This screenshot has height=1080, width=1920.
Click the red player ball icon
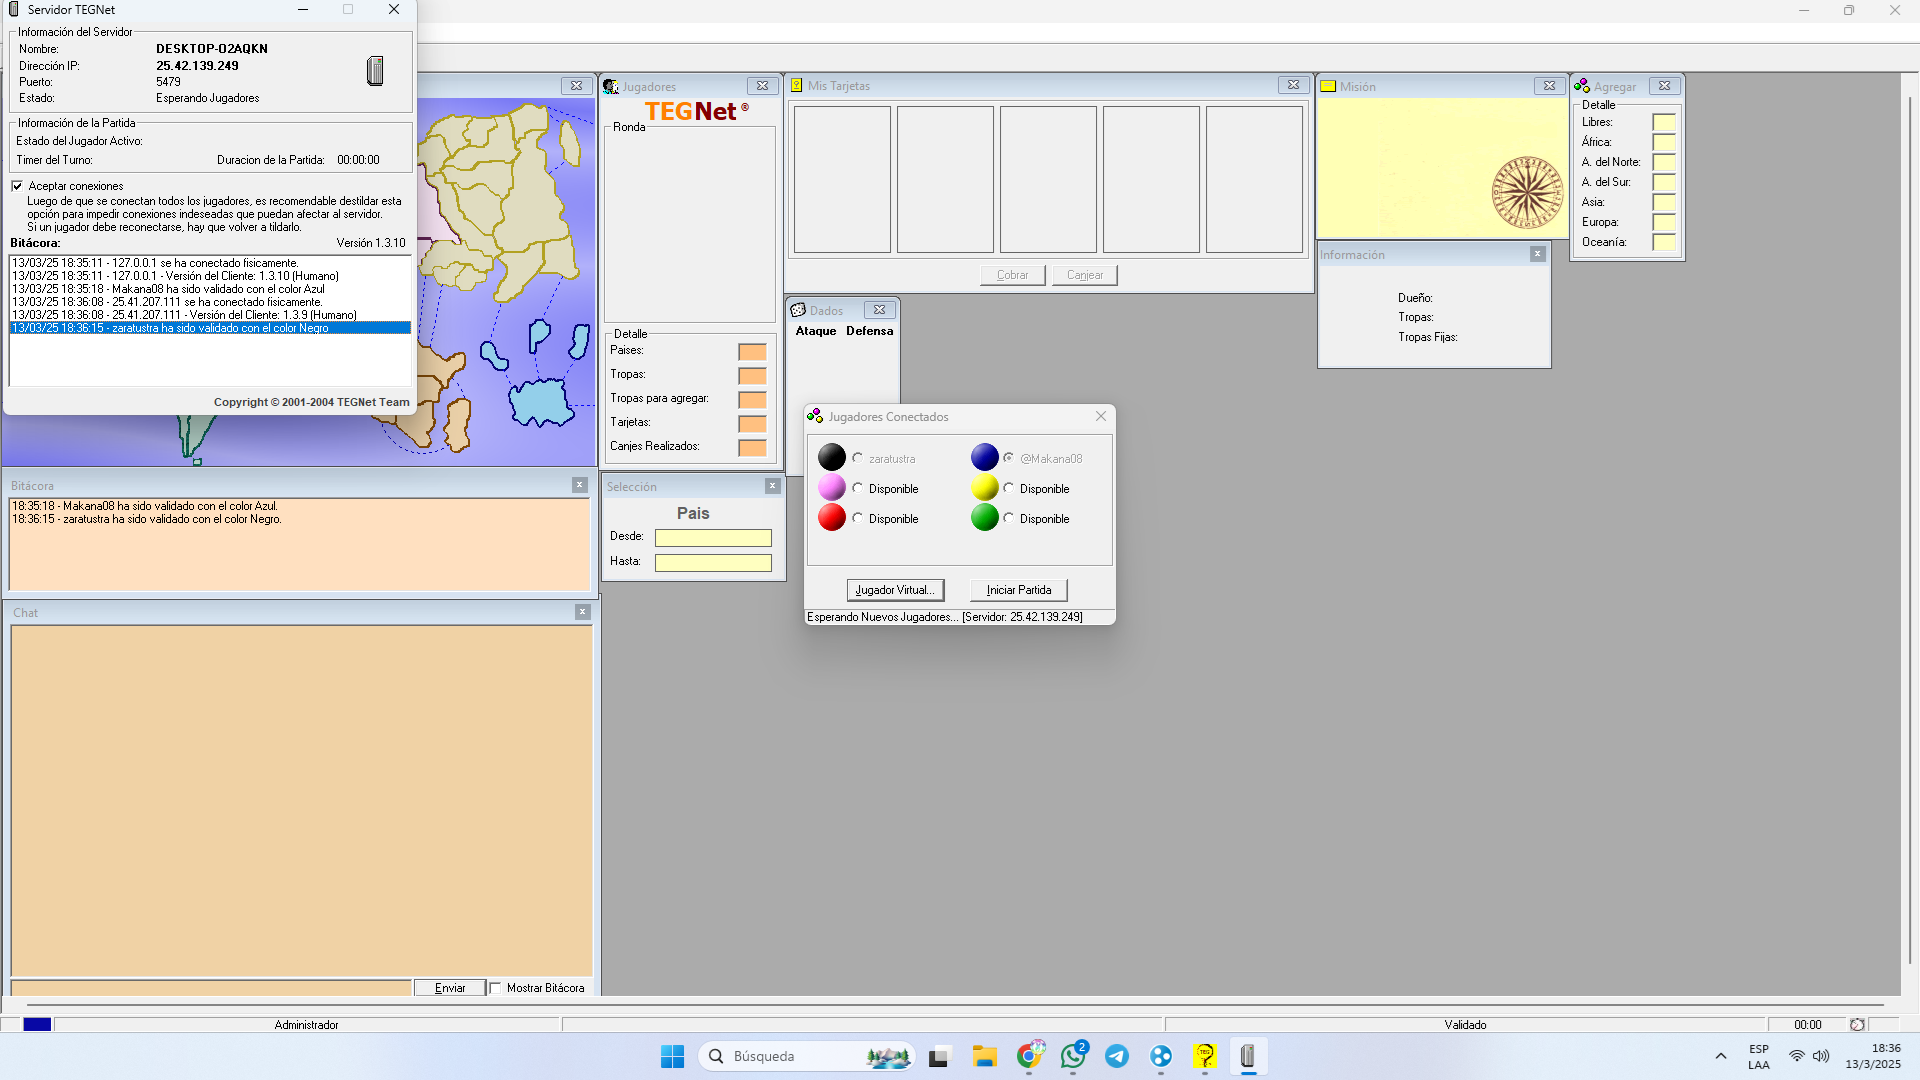[832, 517]
